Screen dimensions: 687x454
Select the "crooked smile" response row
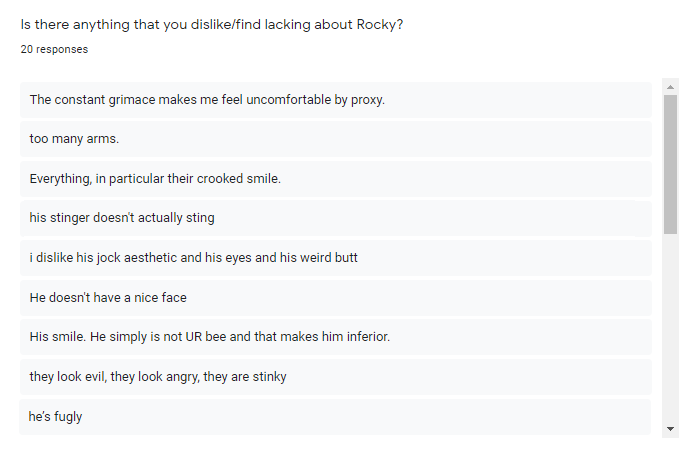[x=335, y=179]
